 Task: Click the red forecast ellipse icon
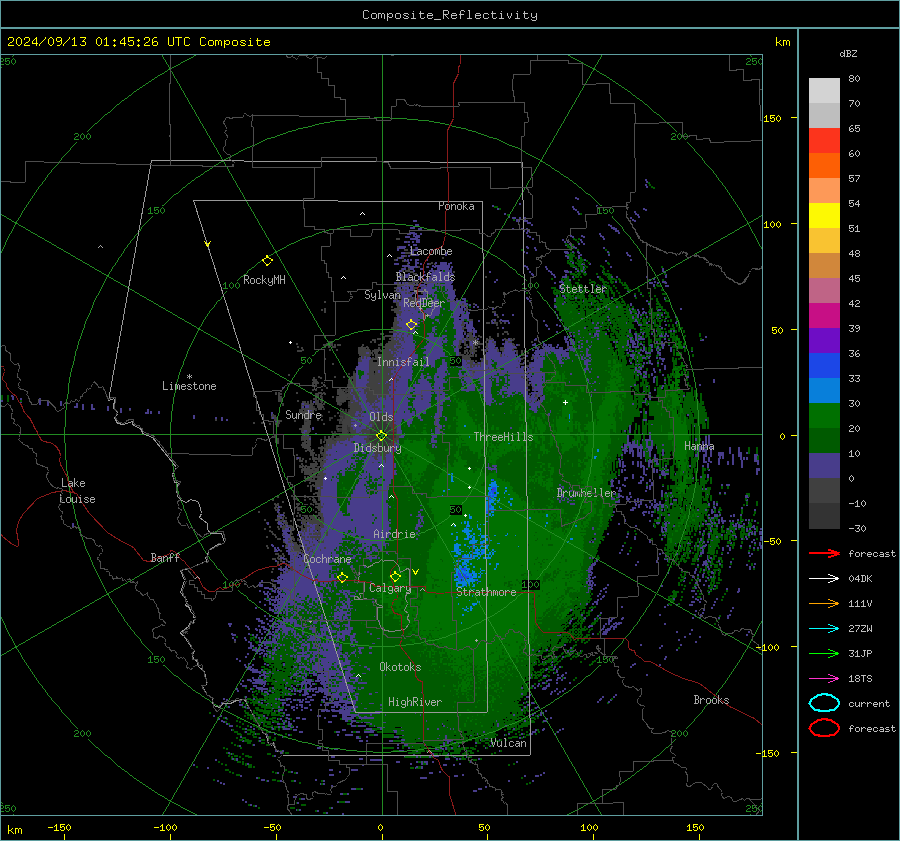pos(824,728)
